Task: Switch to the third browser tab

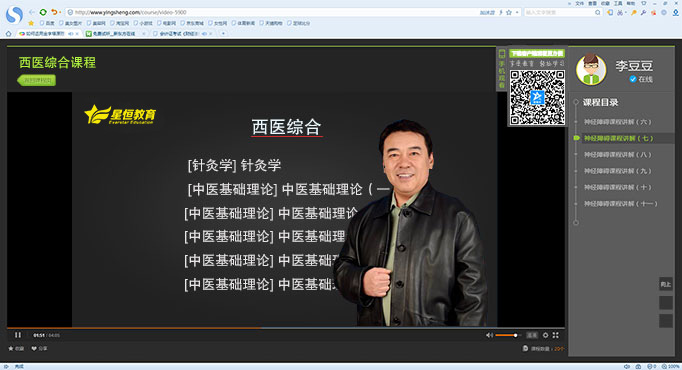Action: (x=183, y=33)
